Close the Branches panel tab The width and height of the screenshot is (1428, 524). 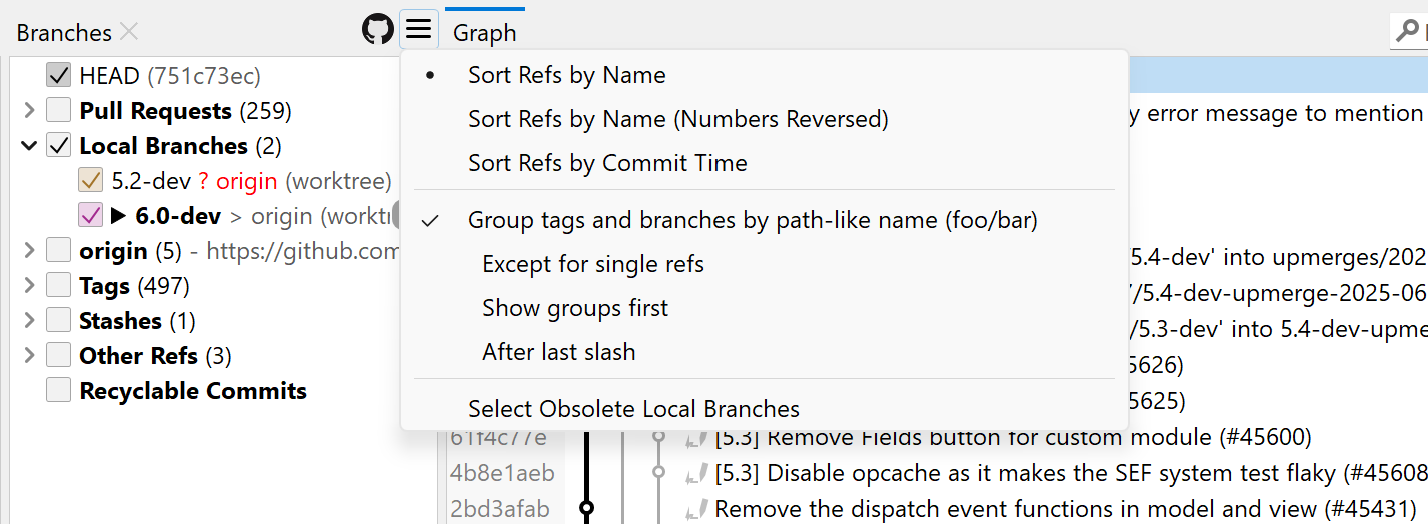point(129,32)
